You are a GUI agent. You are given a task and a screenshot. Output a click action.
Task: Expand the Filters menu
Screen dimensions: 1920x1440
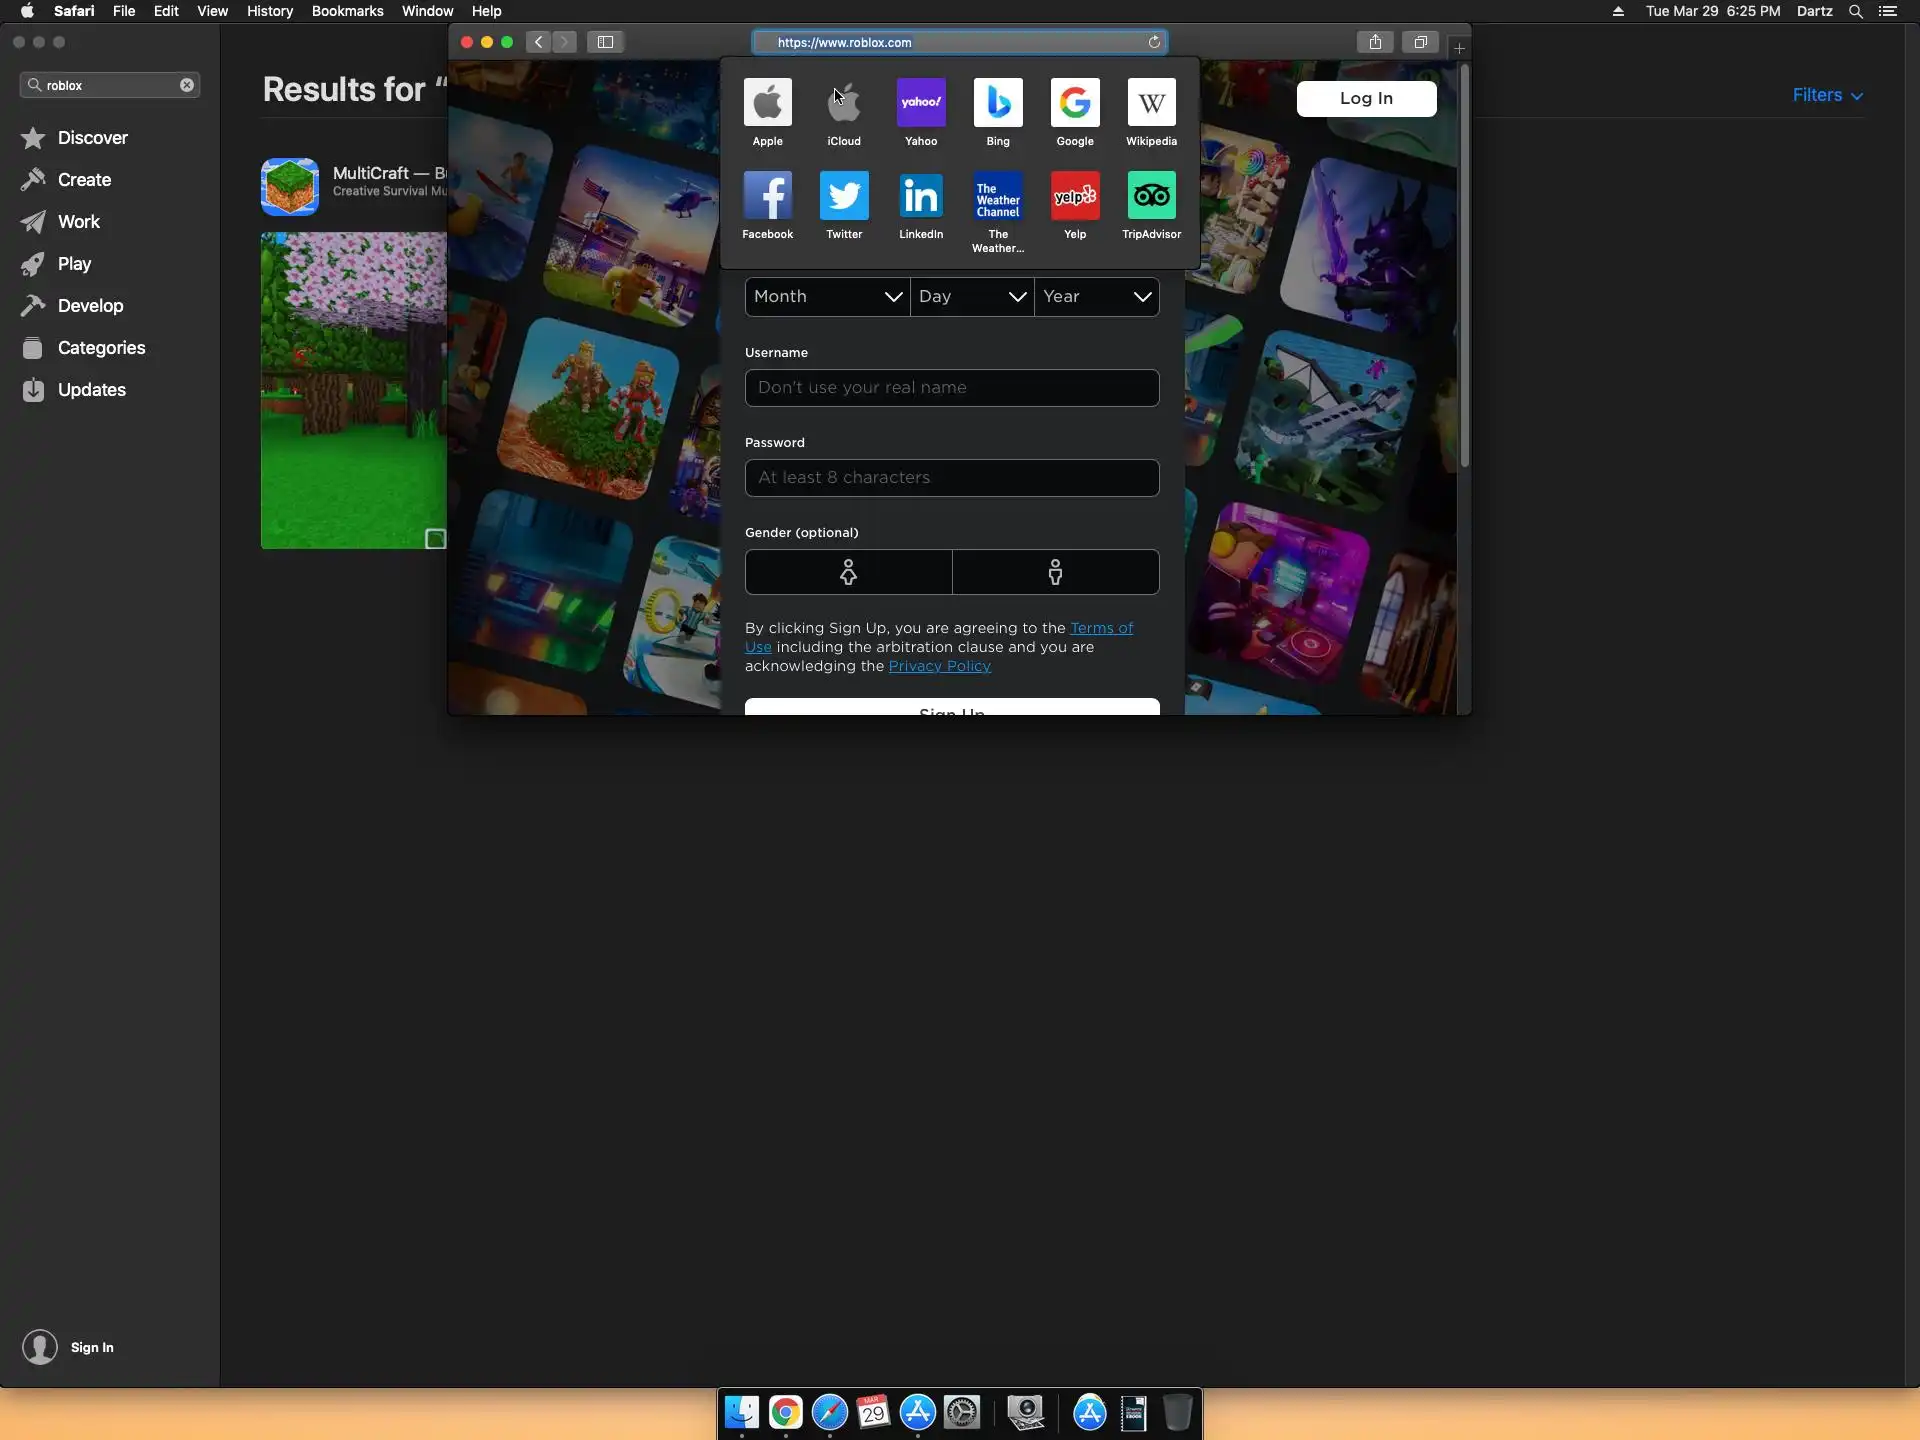pos(1827,96)
